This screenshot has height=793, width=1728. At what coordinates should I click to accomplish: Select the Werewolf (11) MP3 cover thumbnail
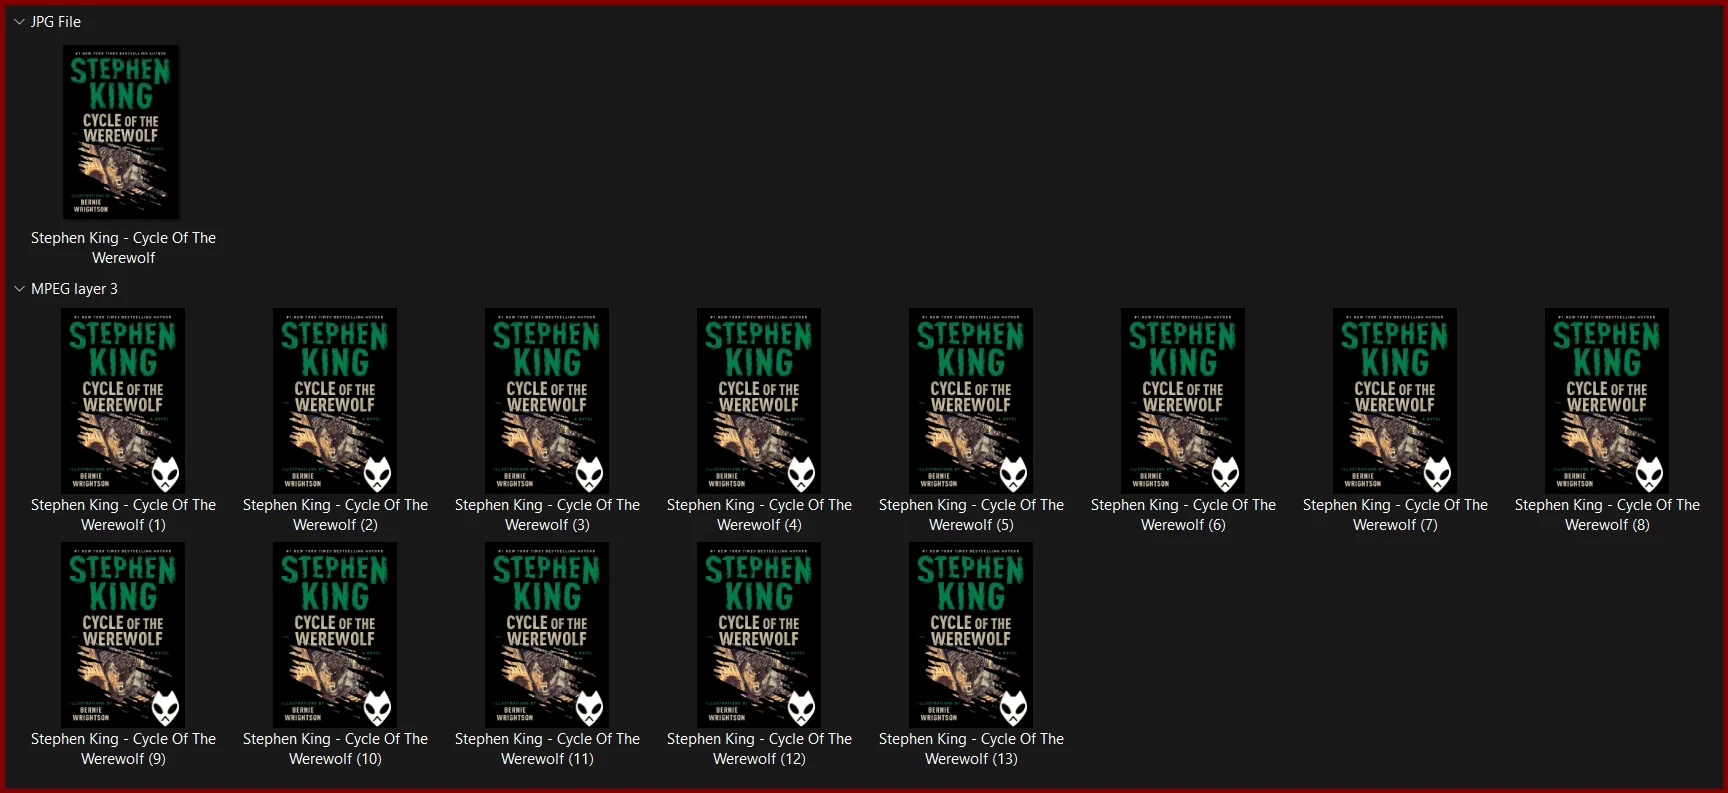pyautogui.click(x=547, y=635)
